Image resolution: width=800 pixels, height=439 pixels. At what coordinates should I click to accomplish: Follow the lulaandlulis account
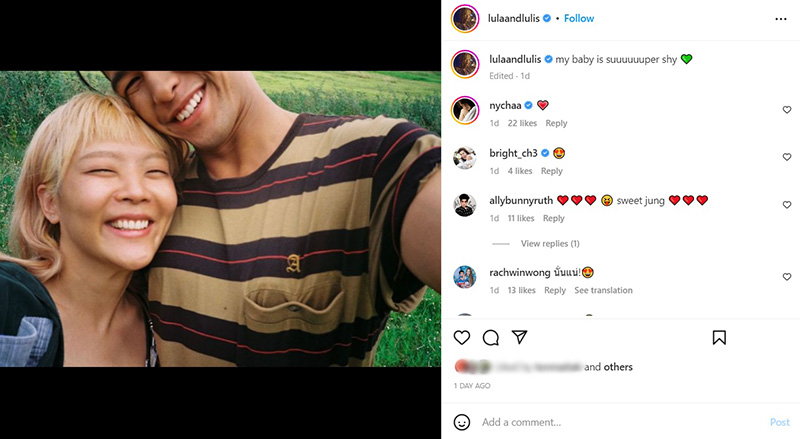pyautogui.click(x=579, y=18)
